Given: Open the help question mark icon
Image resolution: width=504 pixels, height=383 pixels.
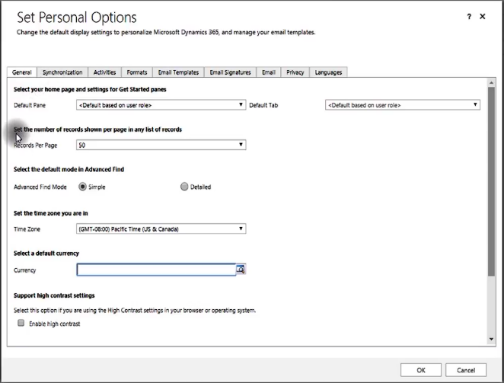Looking at the screenshot, I should click(x=469, y=16).
